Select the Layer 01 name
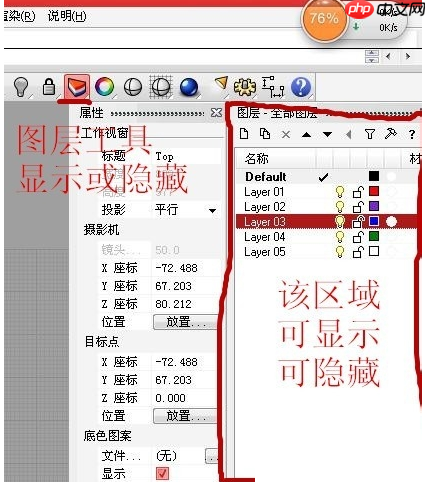Viewport: 426px width, 482px height. [264, 192]
